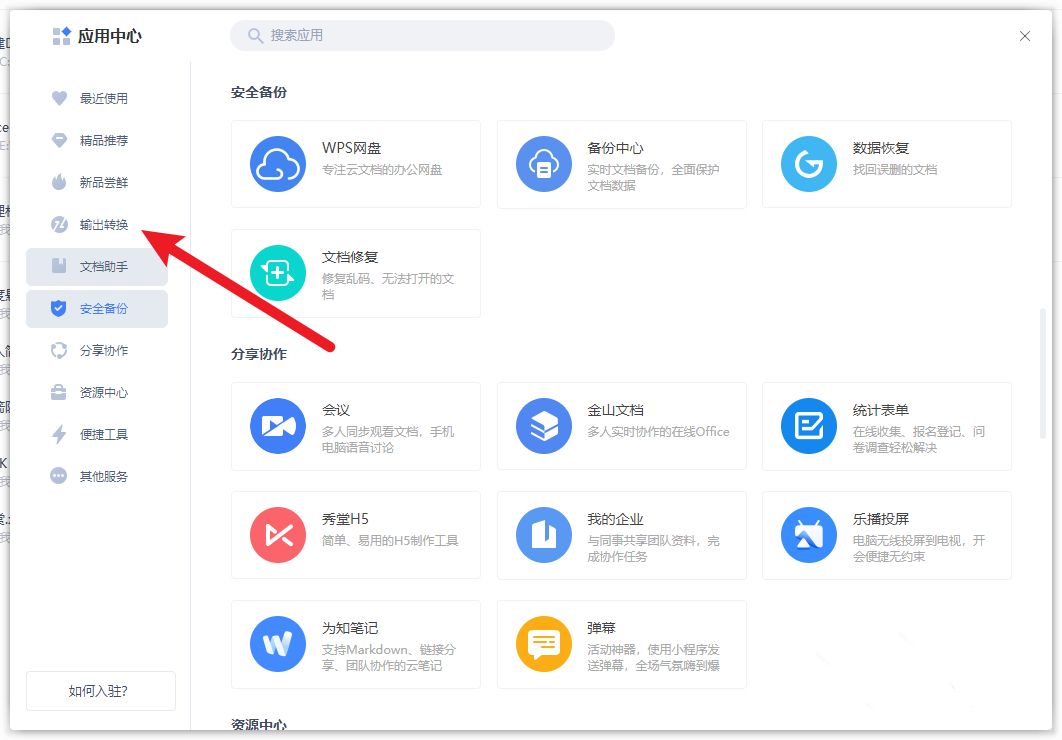Click the flame icon beside 新品尝鲜
Viewport: 1062px width, 740px height.
click(x=60, y=182)
